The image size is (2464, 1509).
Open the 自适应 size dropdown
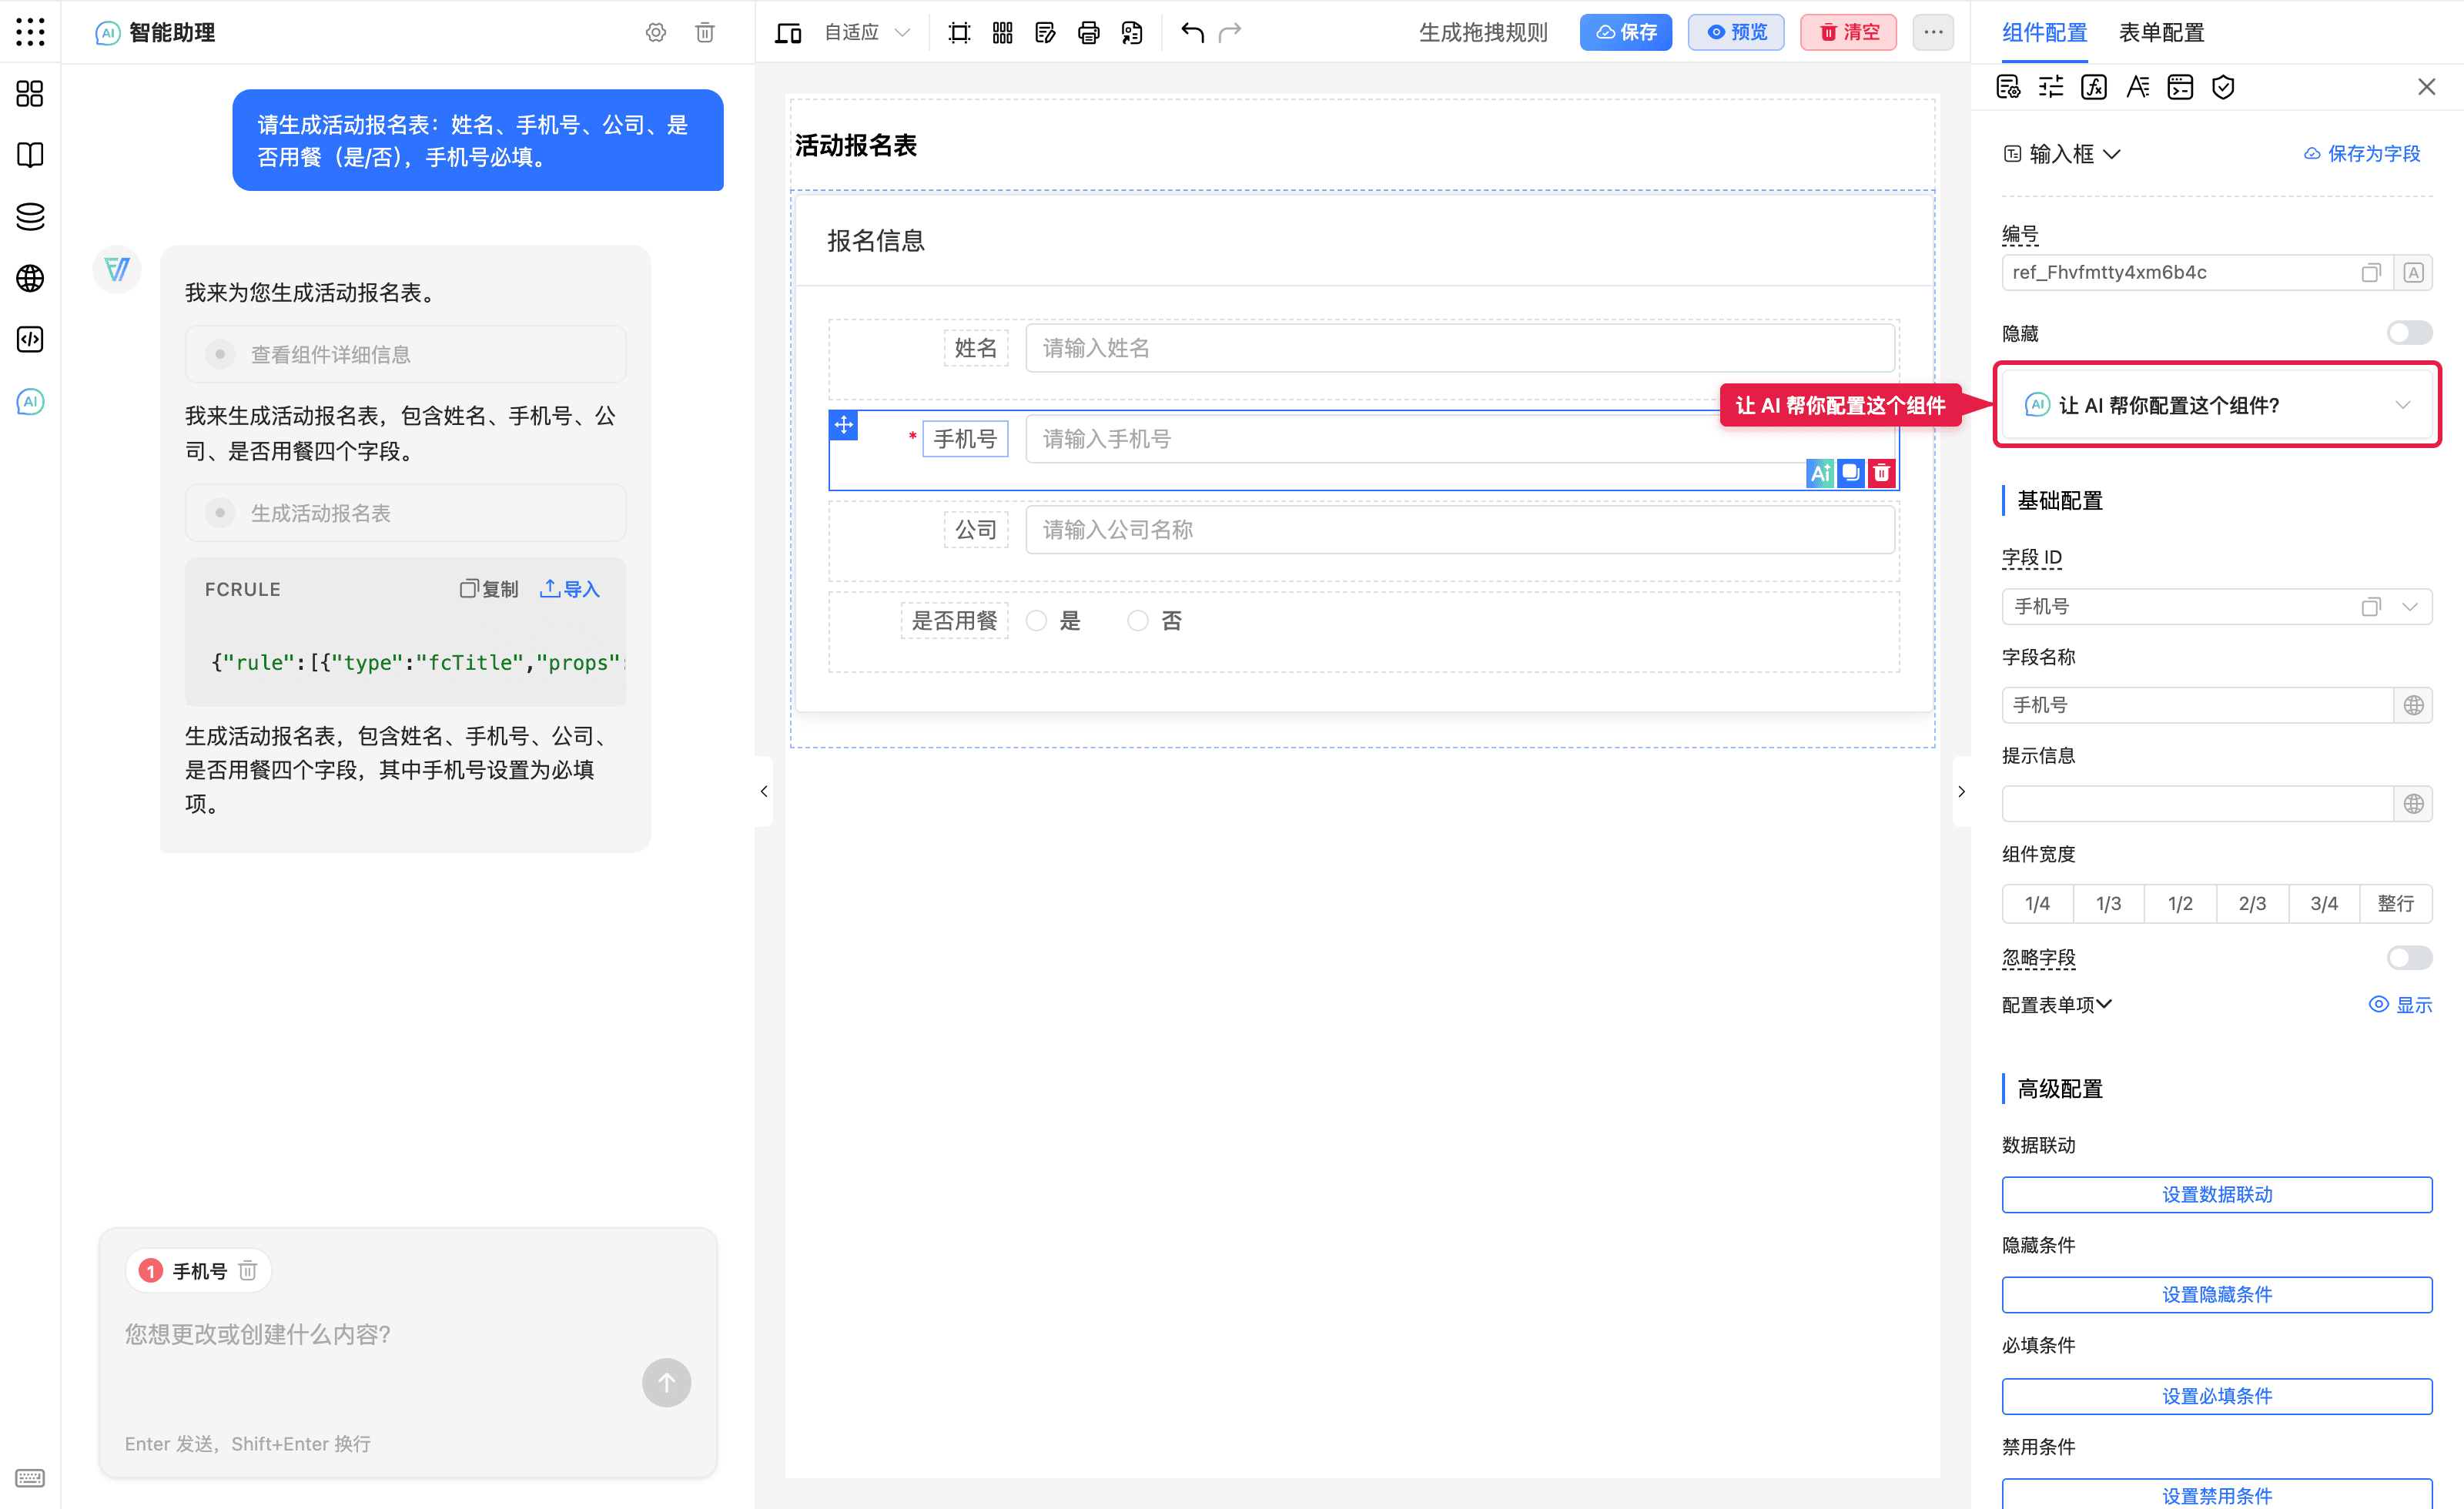tap(866, 33)
